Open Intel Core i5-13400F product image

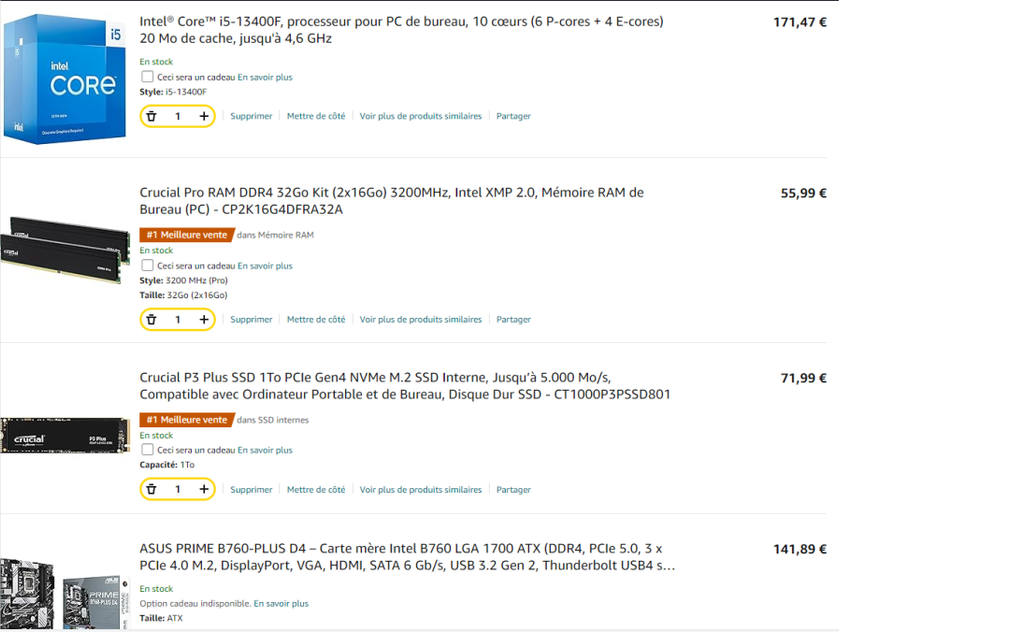[65, 78]
